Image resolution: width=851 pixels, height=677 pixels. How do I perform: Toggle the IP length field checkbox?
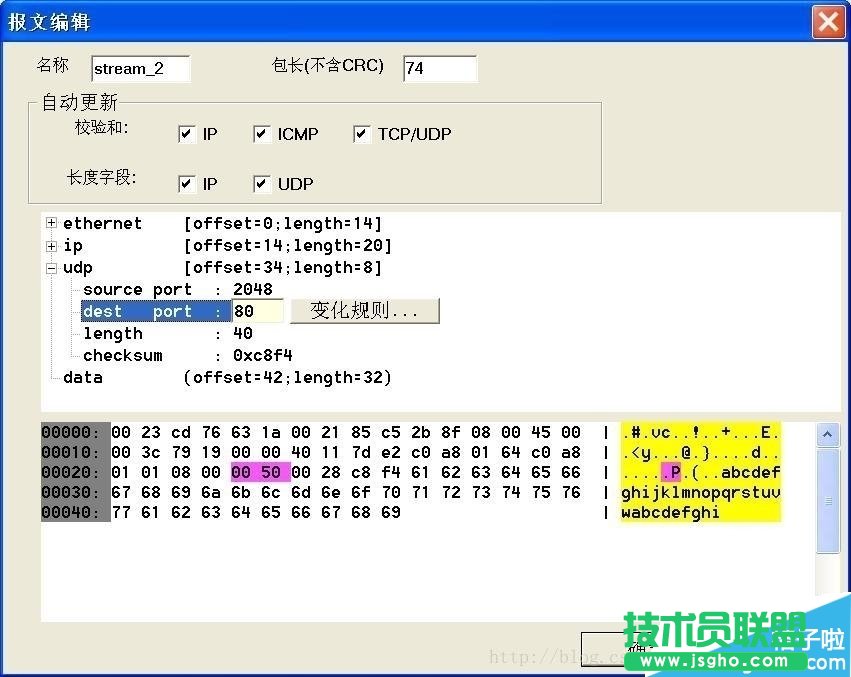tap(187, 183)
